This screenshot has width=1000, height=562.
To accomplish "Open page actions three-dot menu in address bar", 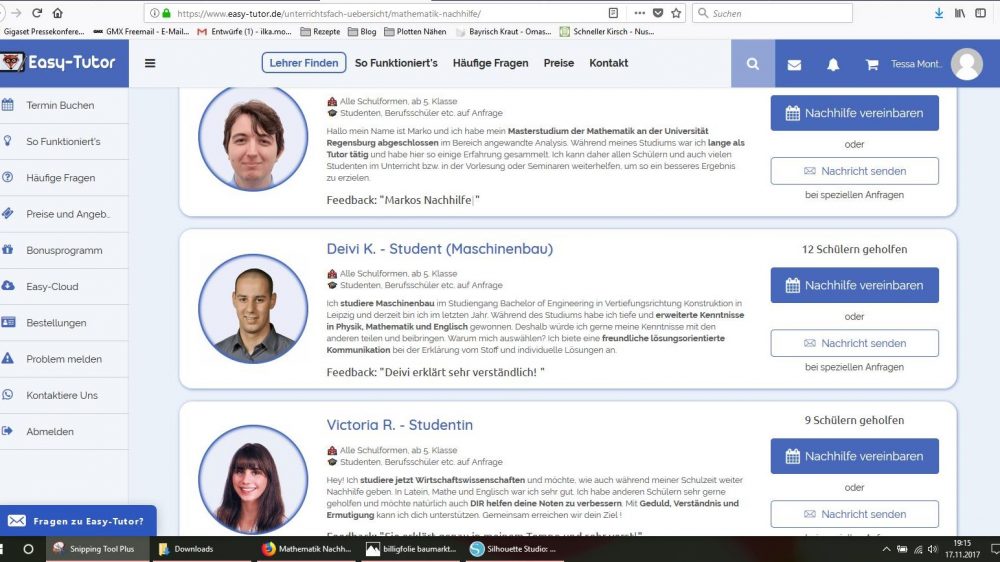I will (x=639, y=13).
